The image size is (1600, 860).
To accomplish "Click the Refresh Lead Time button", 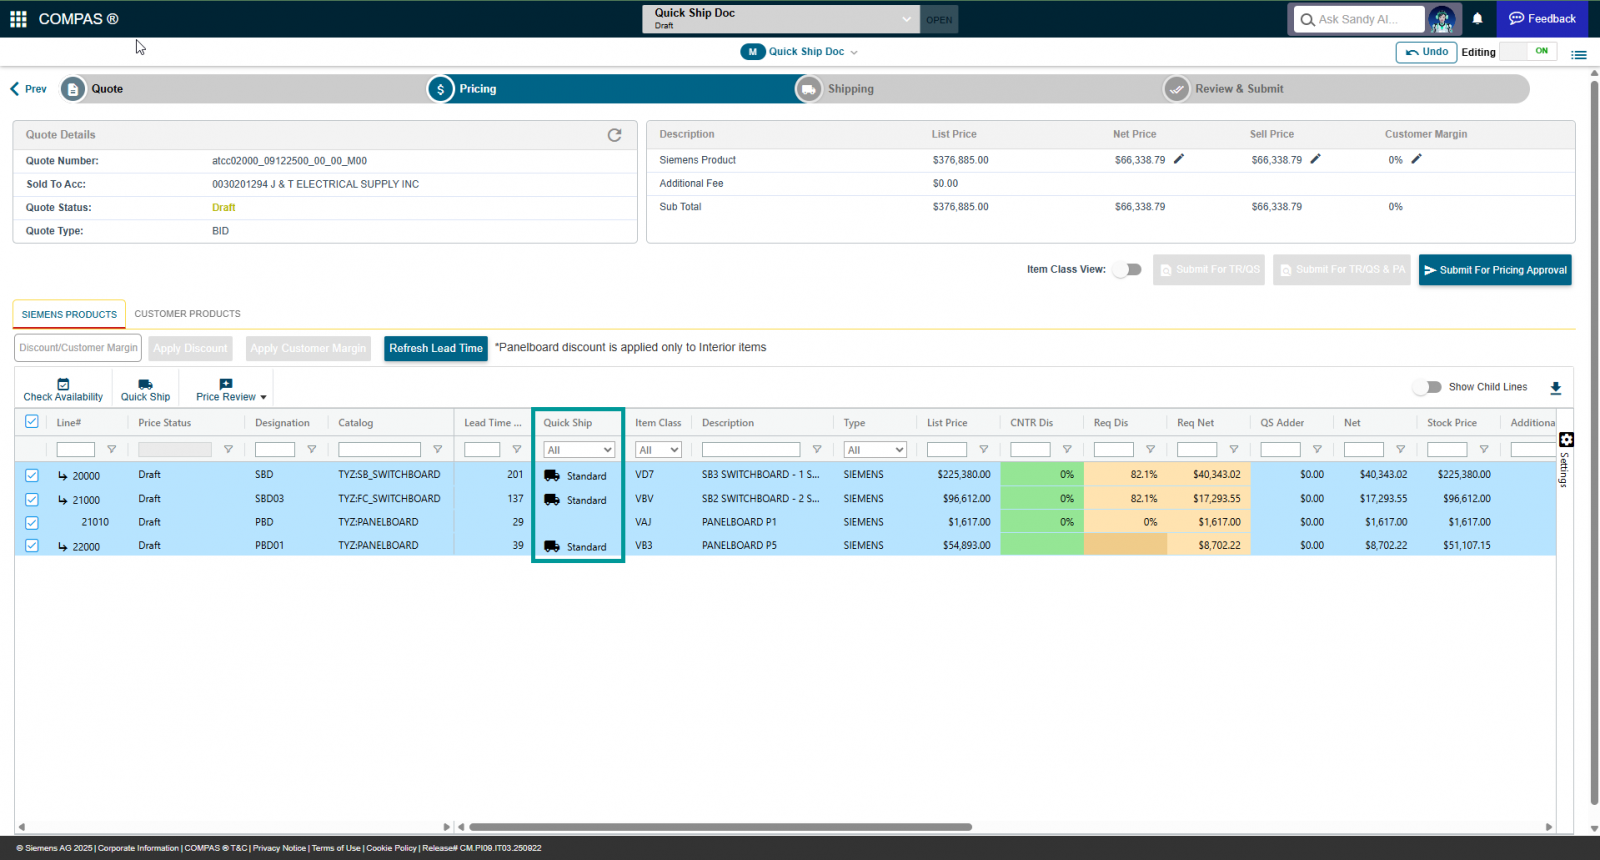I will pyautogui.click(x=436, y=348).
